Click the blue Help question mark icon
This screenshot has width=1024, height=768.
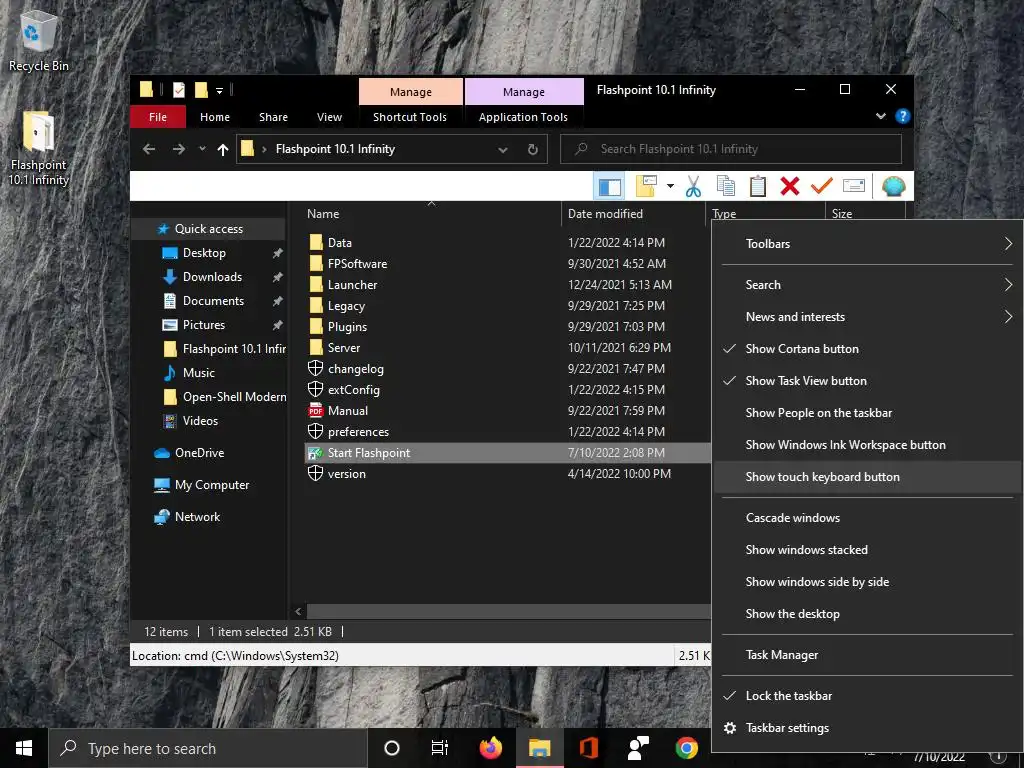(x=903, y=116)
